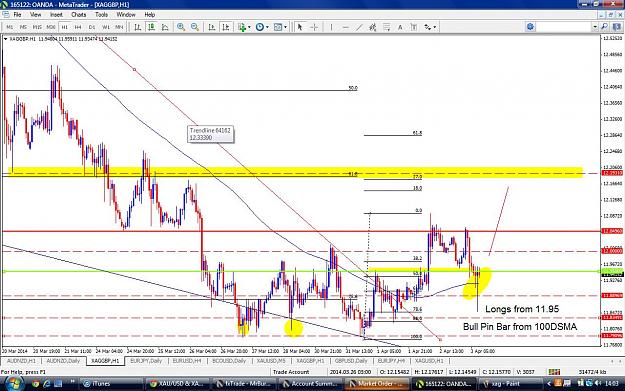Expand the periods dropdown arrow
The width and height of the screenshot is (625, 391).
(267, 27)
